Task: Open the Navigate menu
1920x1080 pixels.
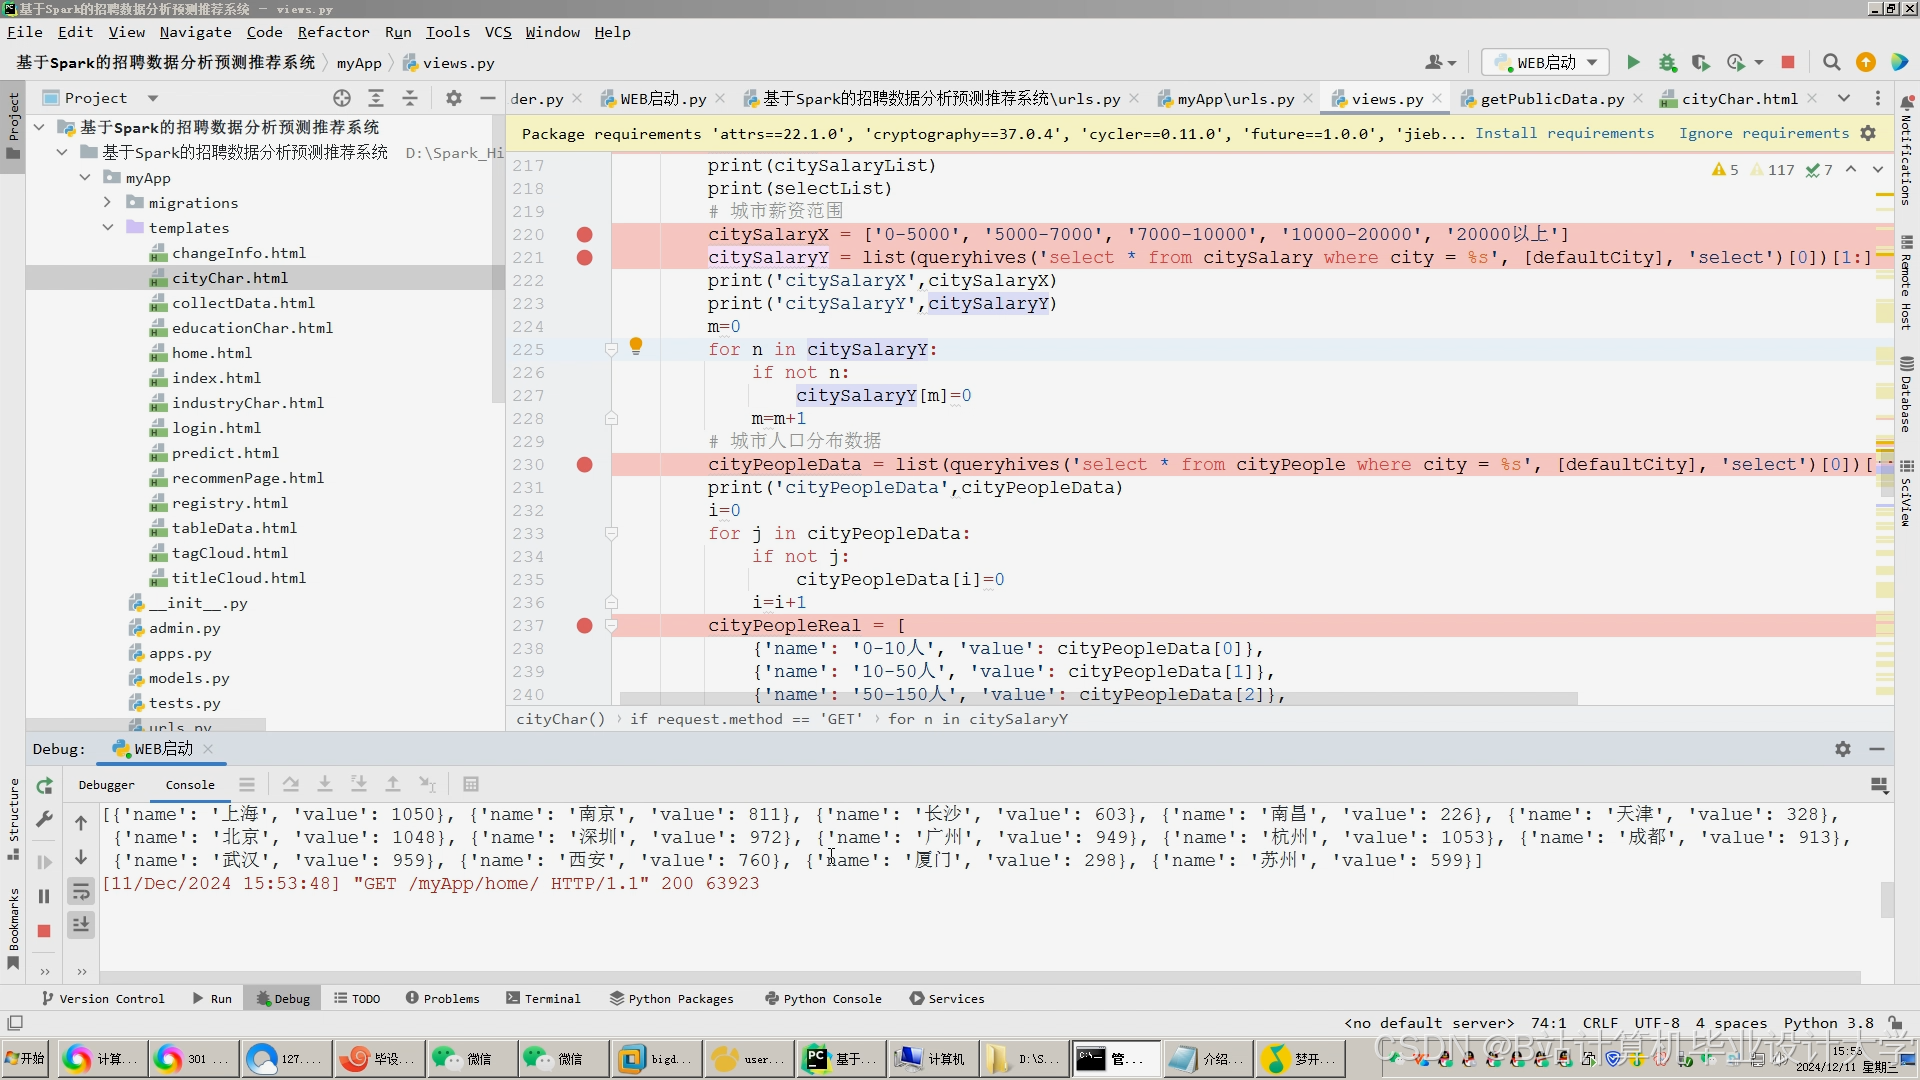Action: click(x=195, y=32)
